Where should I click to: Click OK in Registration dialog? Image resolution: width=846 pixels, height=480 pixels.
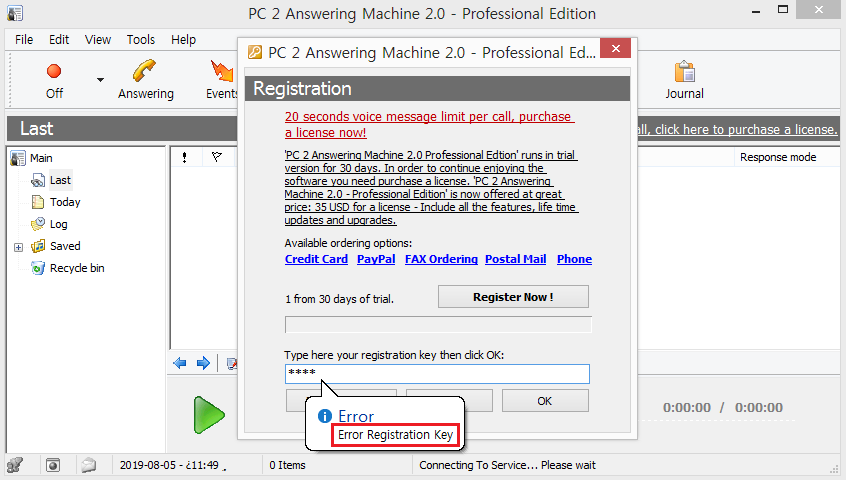[x=545, y=401]
